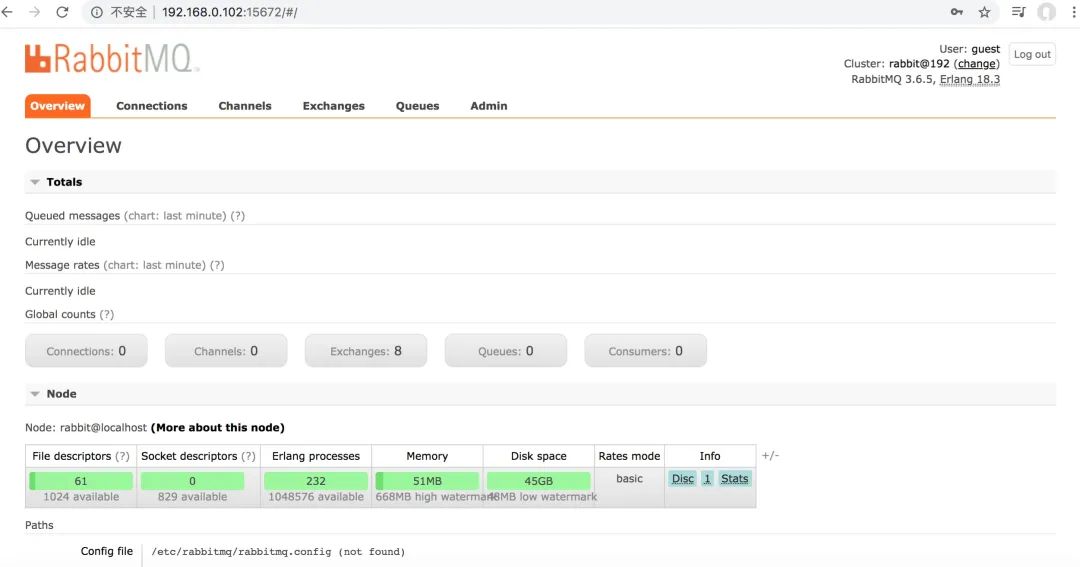The height and width of the screenshot is (567, 1080).
Task: Click the RabbitMQ logo
Action: (x=112, y=58)
